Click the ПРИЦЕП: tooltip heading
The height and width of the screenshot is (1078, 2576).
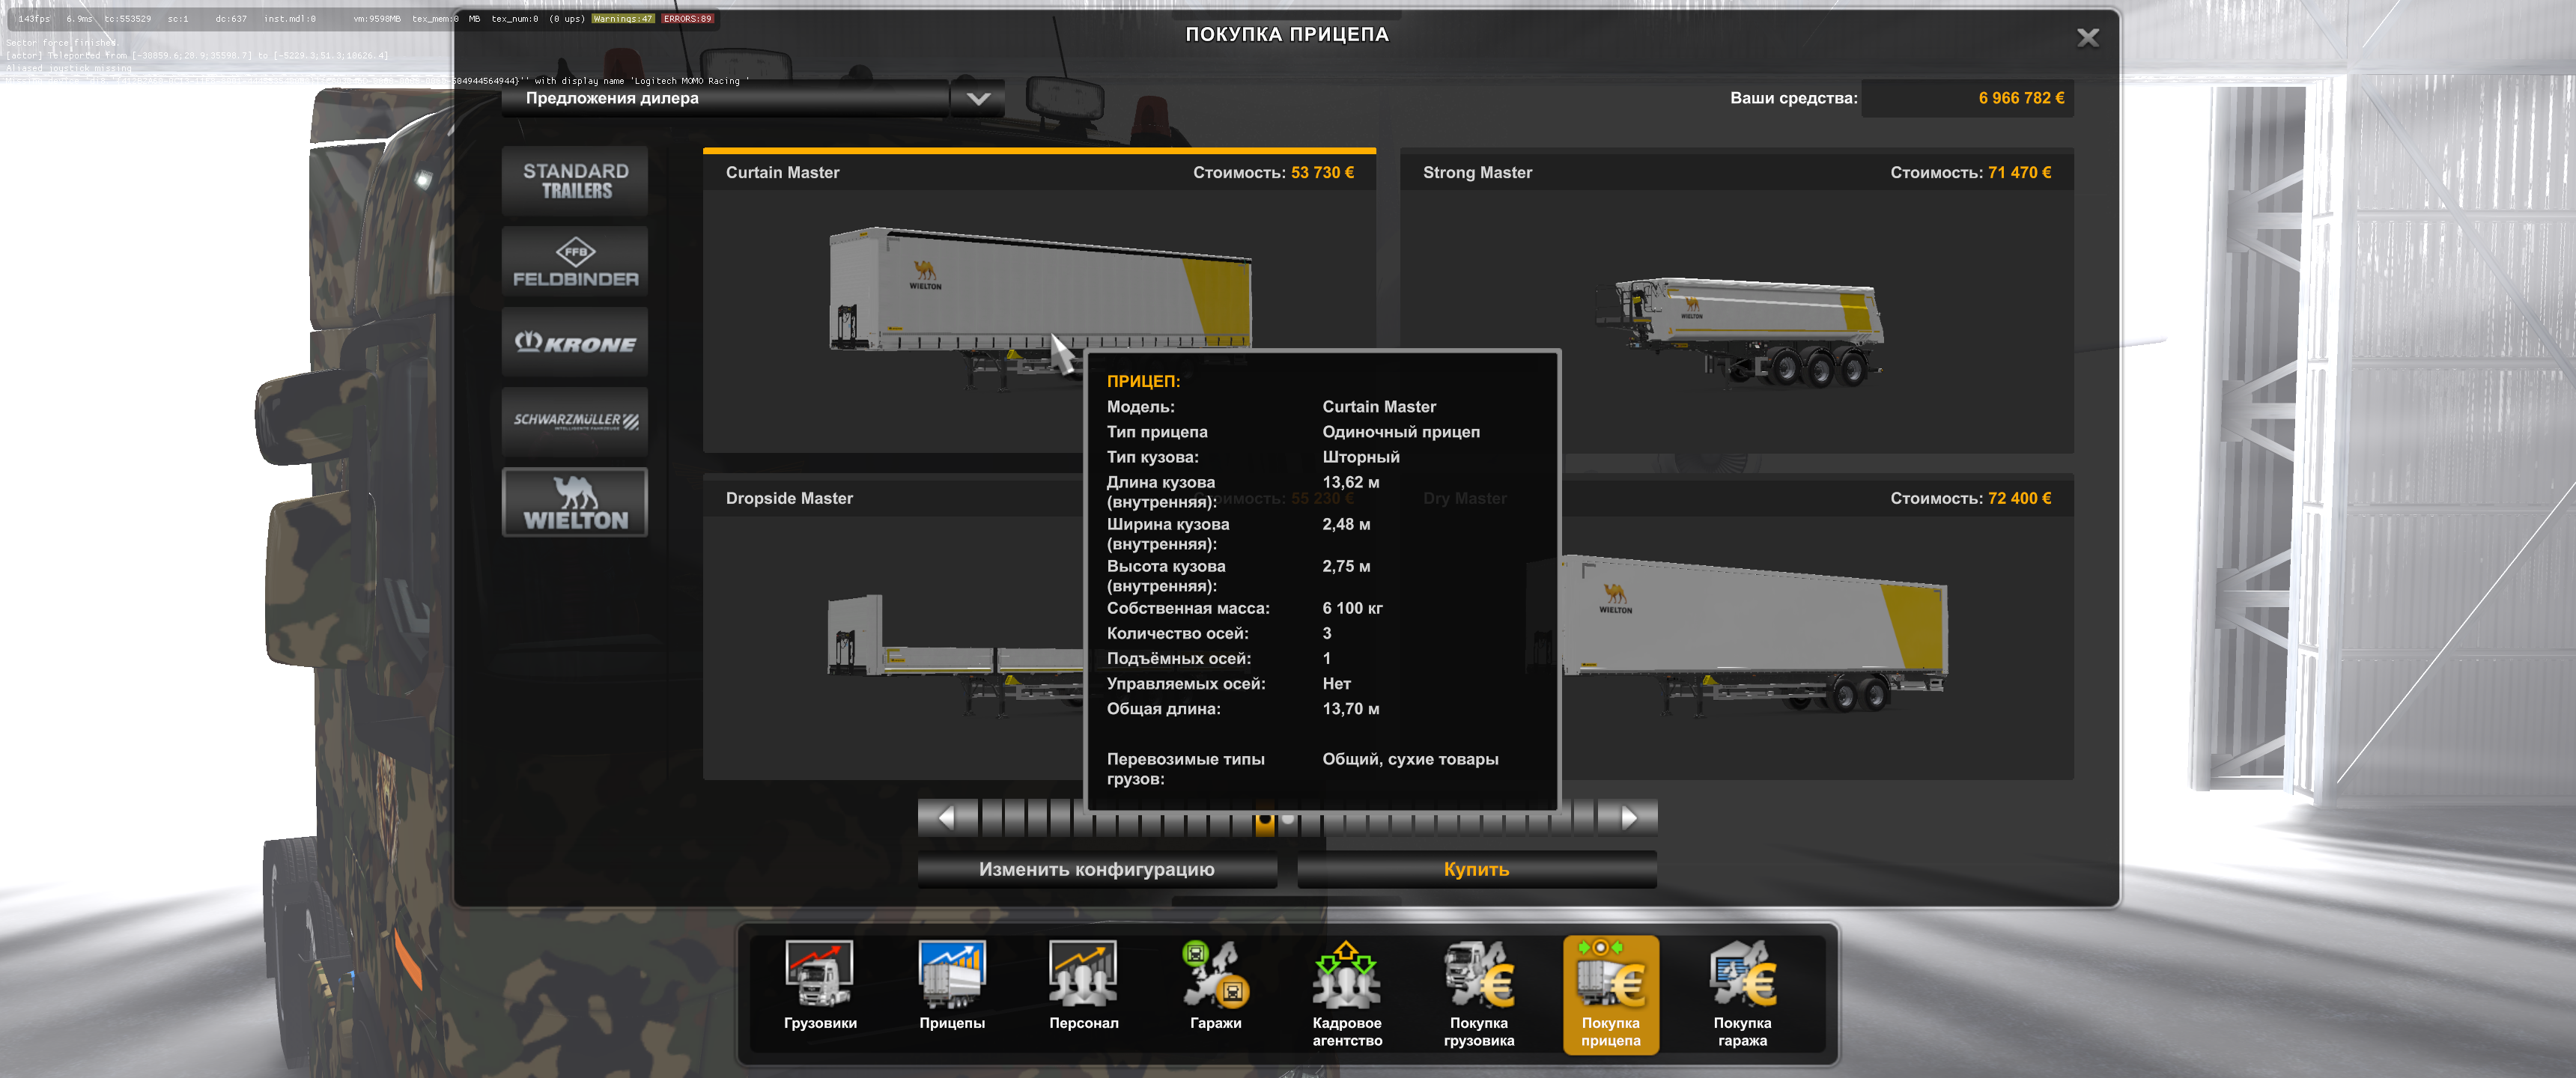1143,381
